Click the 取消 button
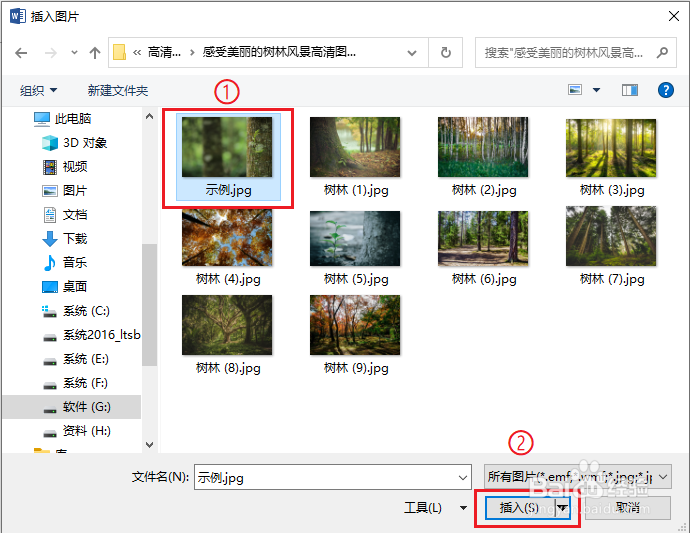The width and height of the screenshot is (690, 533). (628, 508)
